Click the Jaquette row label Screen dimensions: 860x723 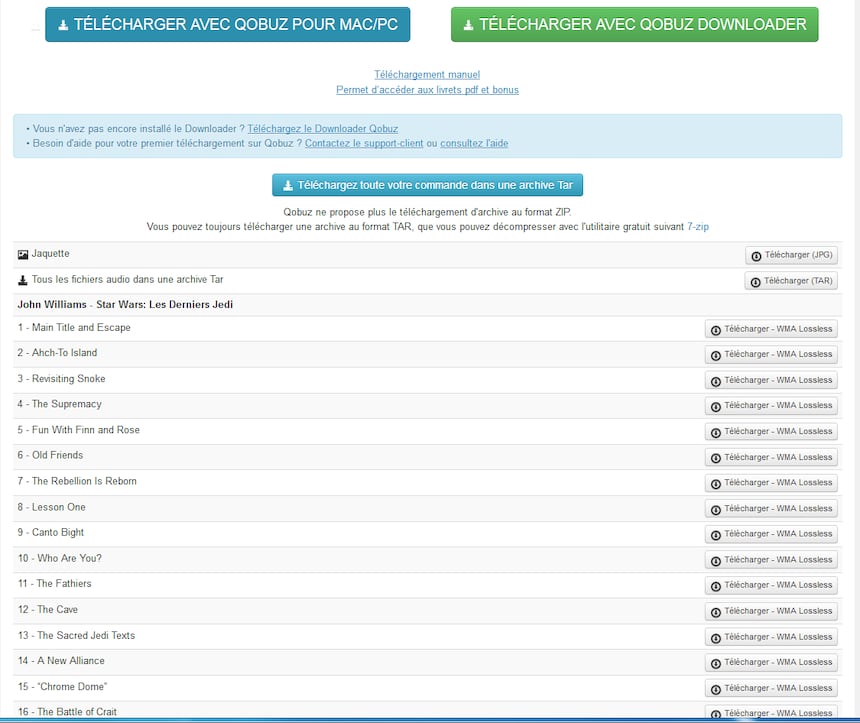pos(50,253)
